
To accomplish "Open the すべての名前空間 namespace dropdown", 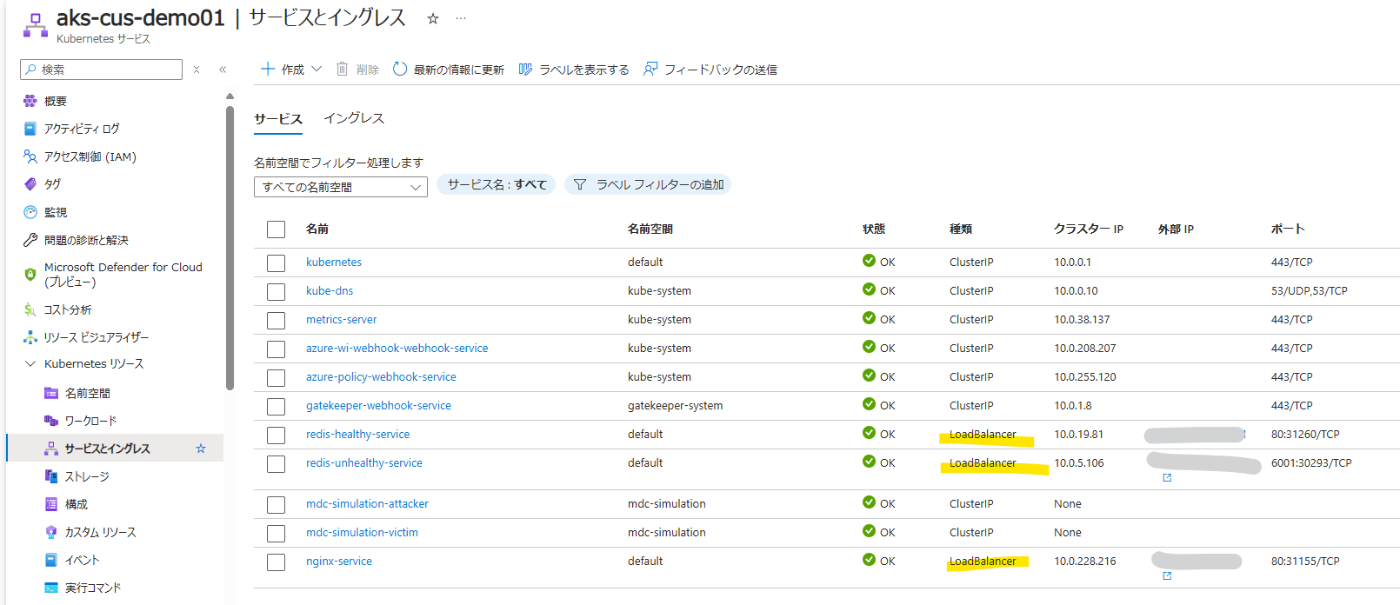I will (x=341, y=186).
